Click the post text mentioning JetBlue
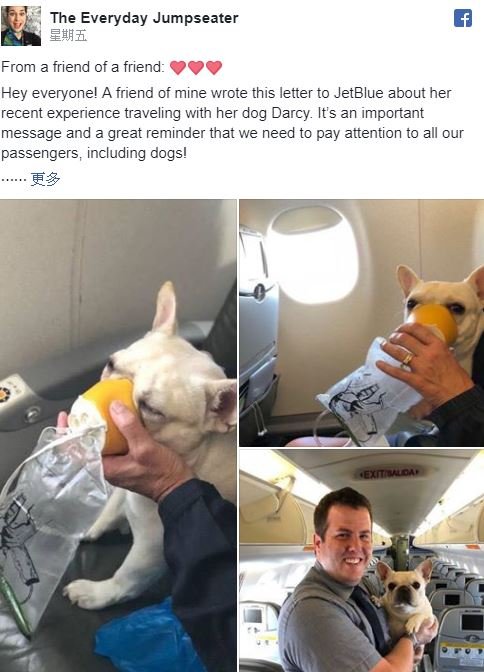The image size is (484, 672). 232,123
